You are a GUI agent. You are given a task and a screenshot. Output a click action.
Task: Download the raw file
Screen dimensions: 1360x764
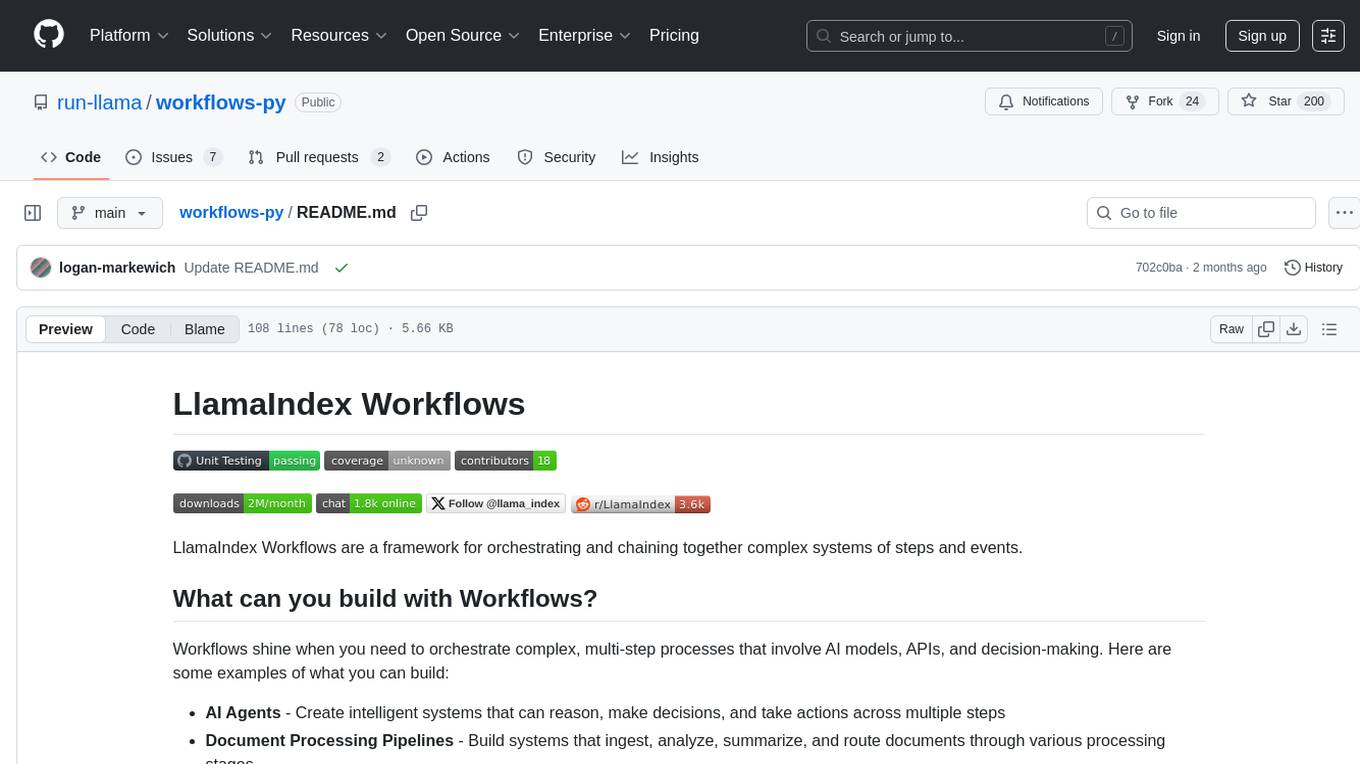coord(1294,329)
